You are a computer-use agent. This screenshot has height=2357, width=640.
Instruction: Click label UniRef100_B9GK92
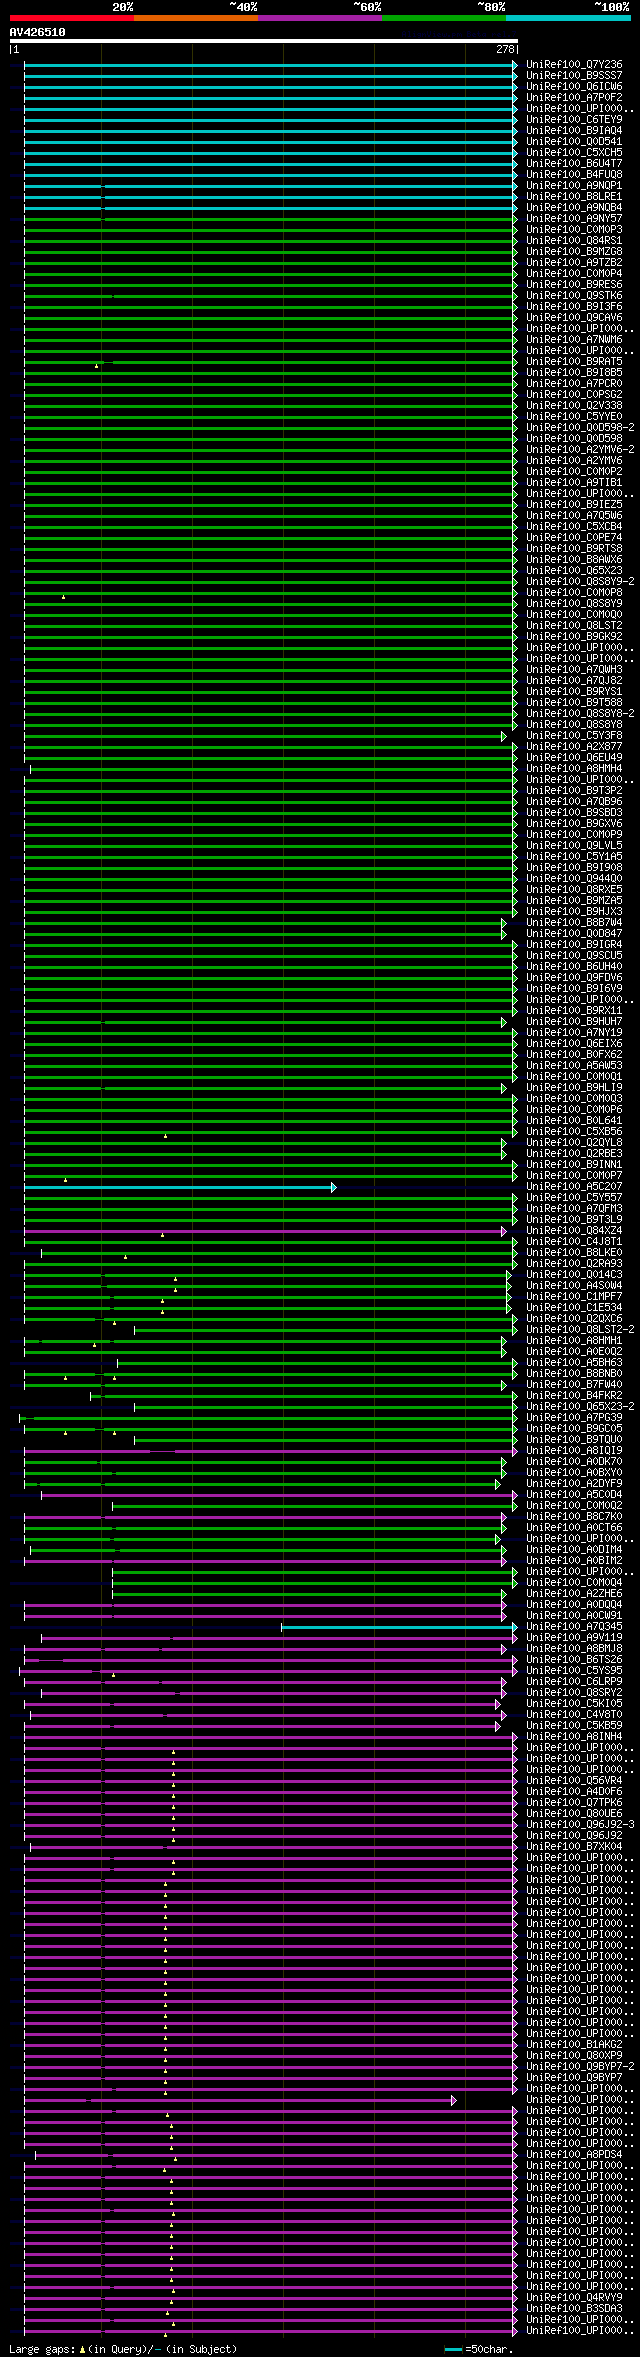(574, 637)
